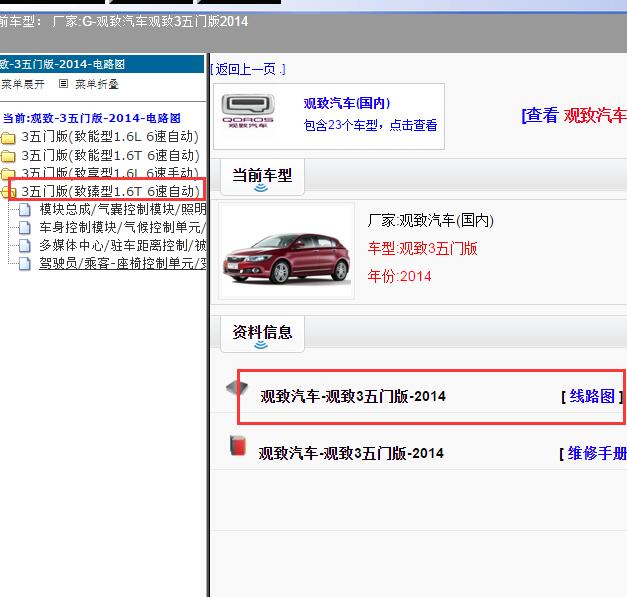This screenshot has width=627, height=597.
Task: Click 包含23个车型，点击查看 link
Action: click(x=370, y=125)
